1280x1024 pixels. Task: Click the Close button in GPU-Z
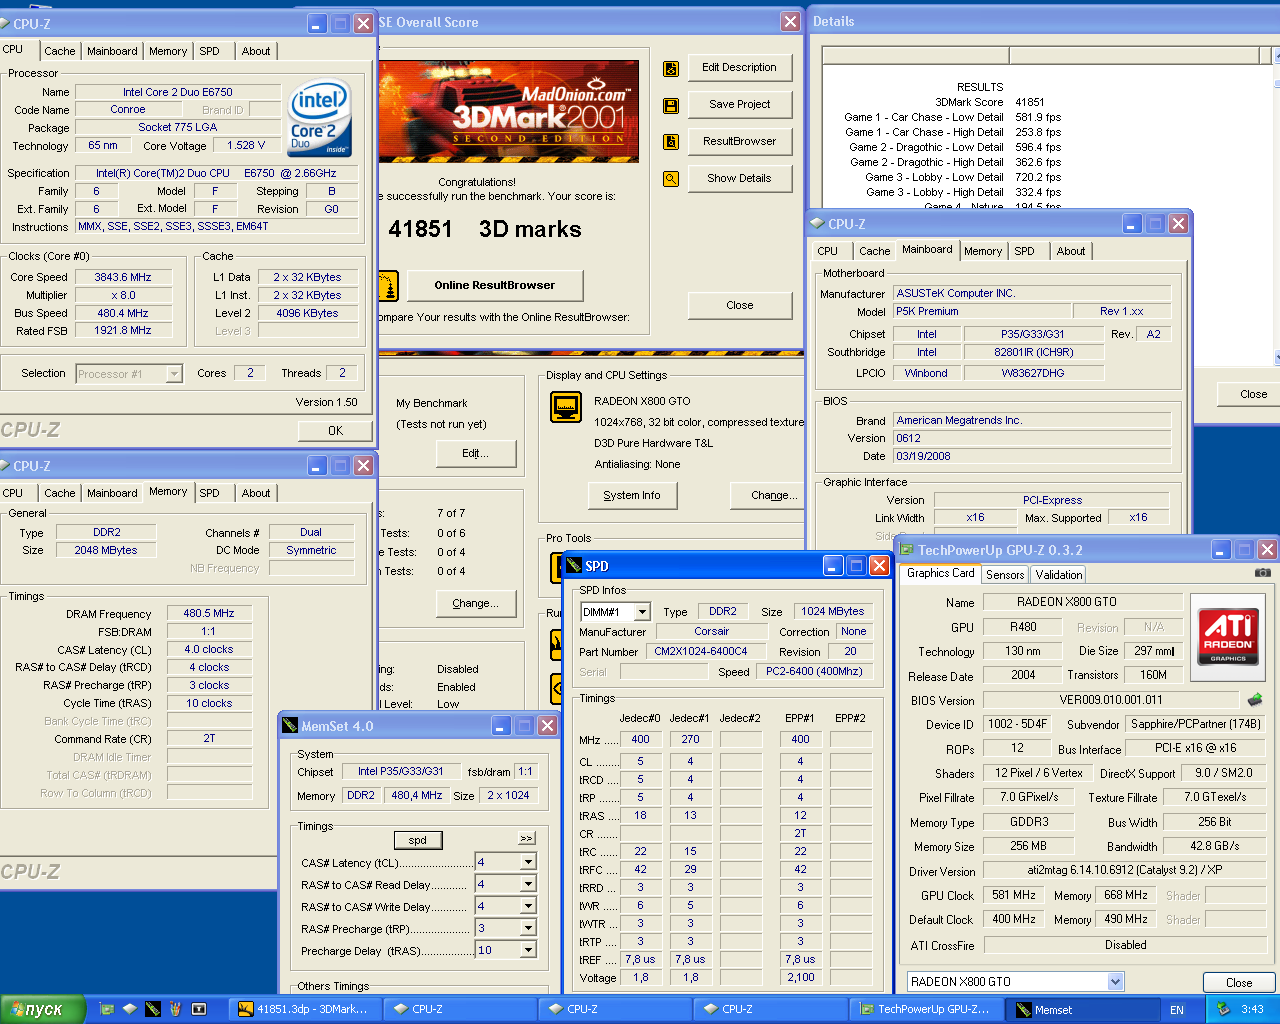(1239, 983)
